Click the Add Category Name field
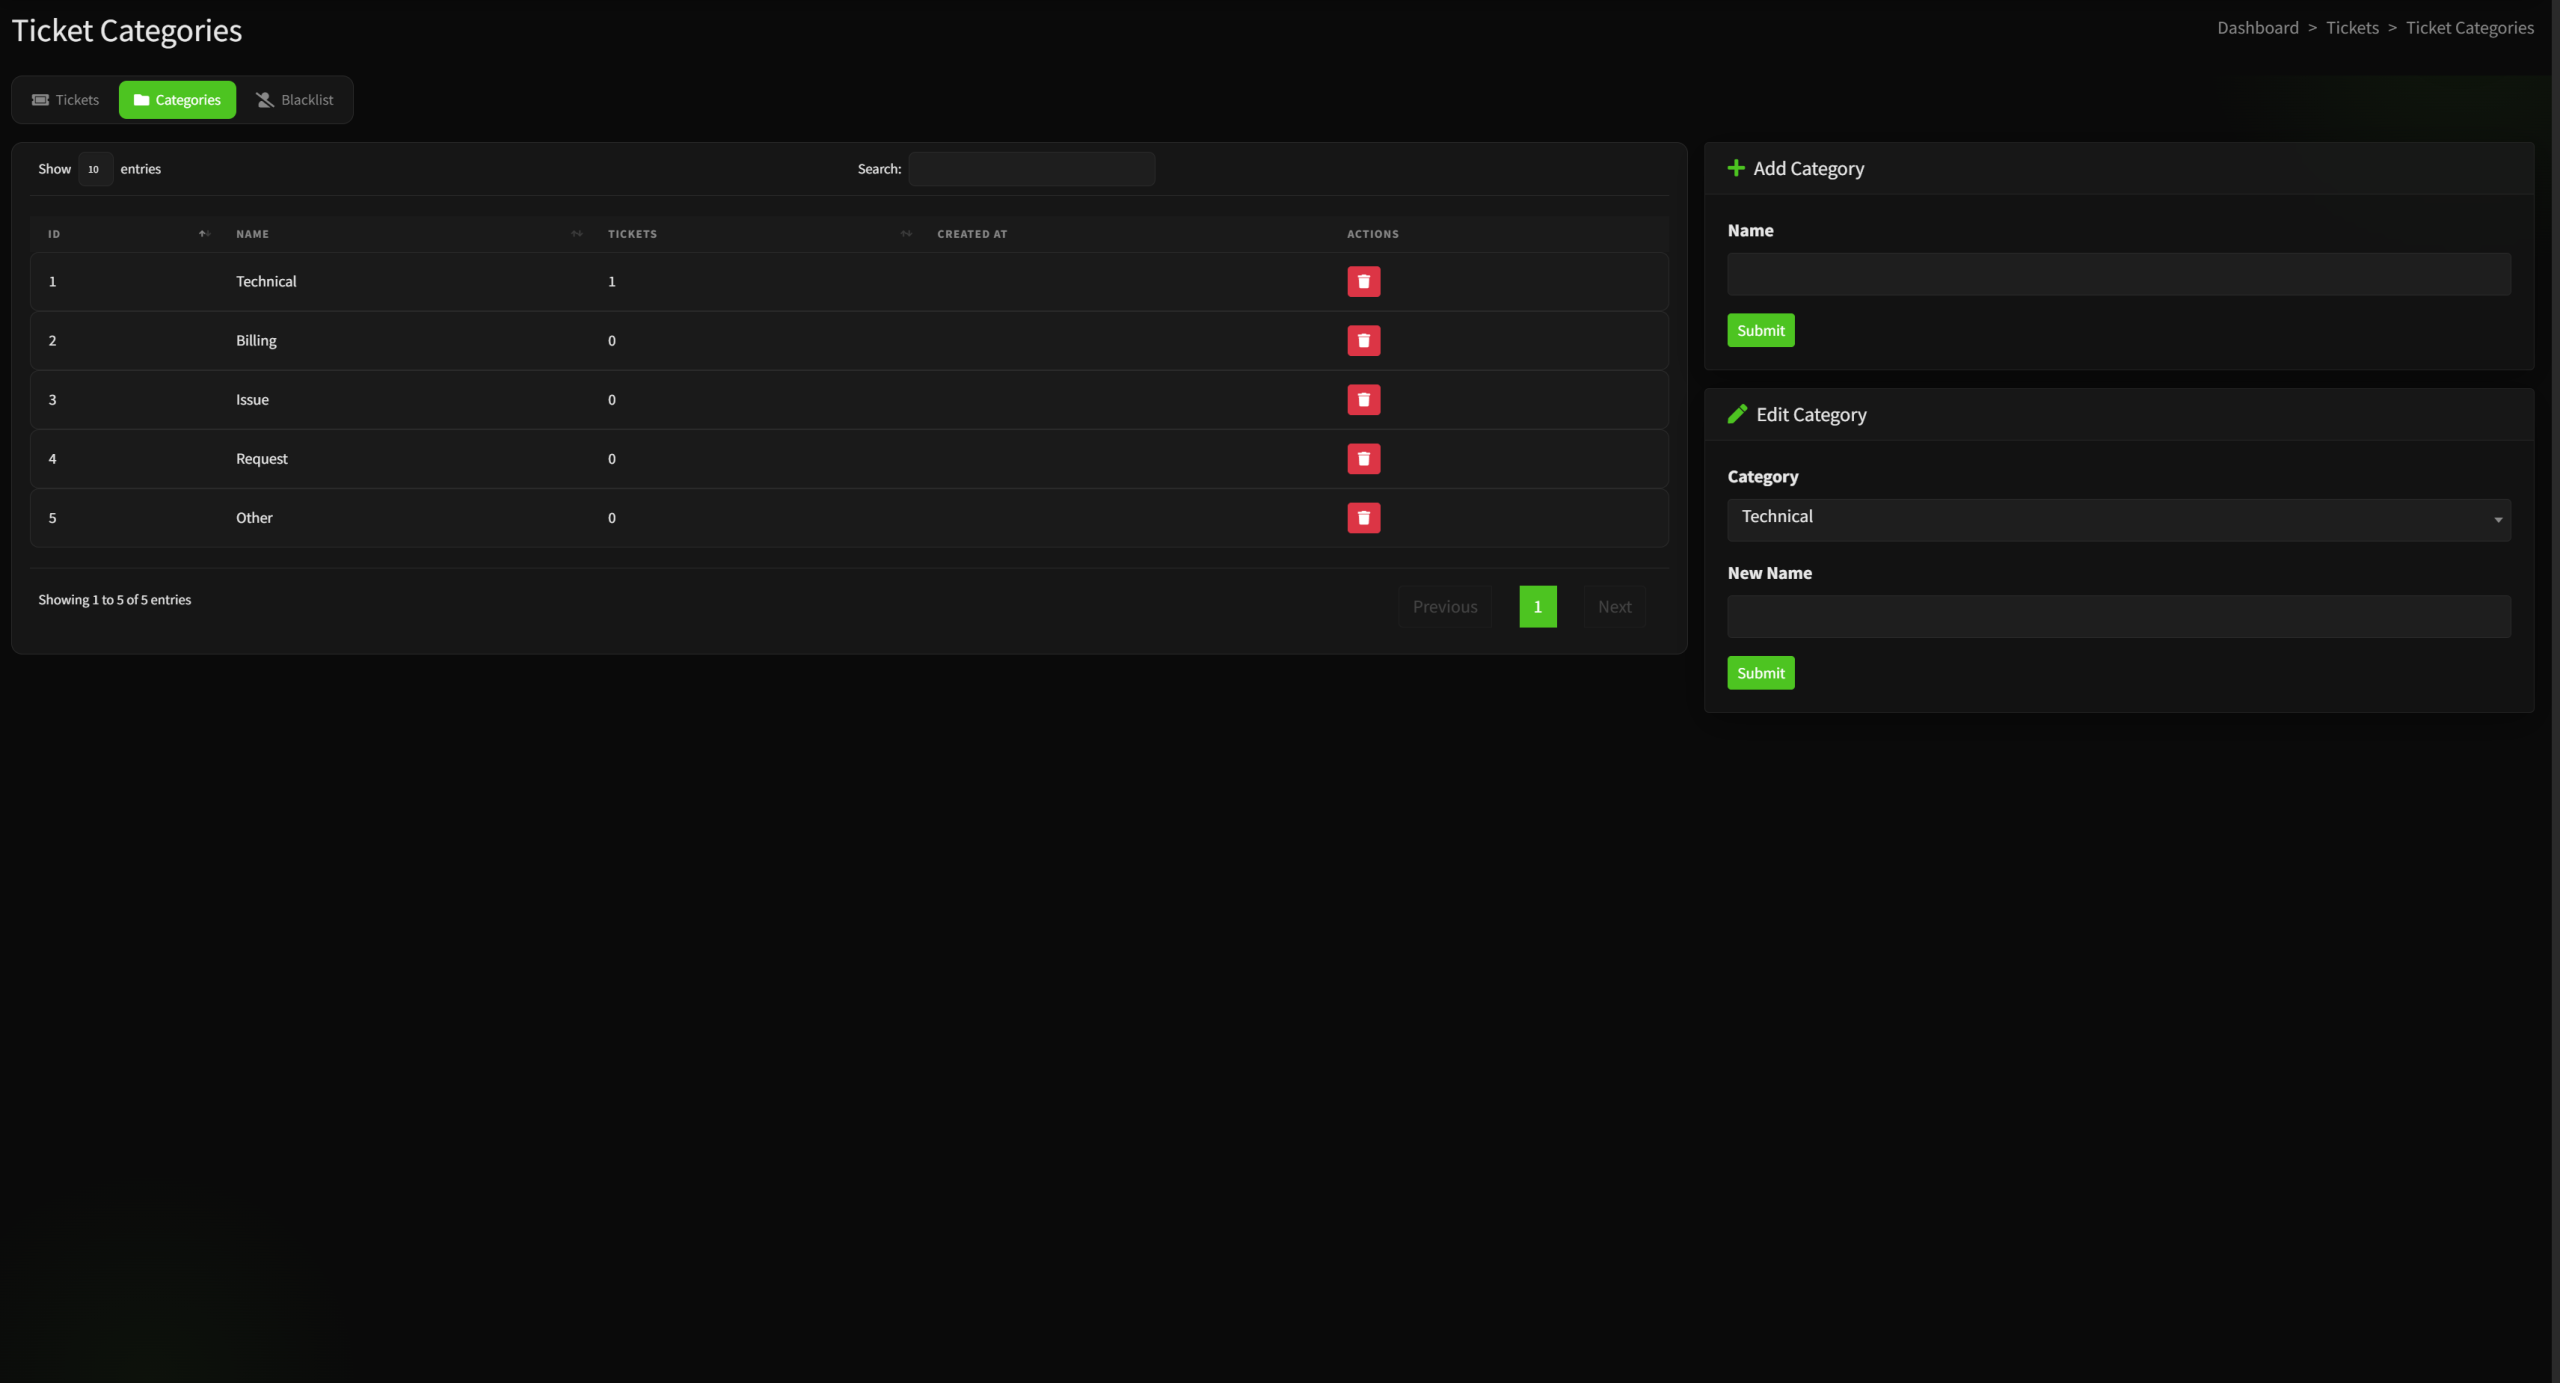This screenshot has height=1383, width=2560. [x=2118, y=274]
